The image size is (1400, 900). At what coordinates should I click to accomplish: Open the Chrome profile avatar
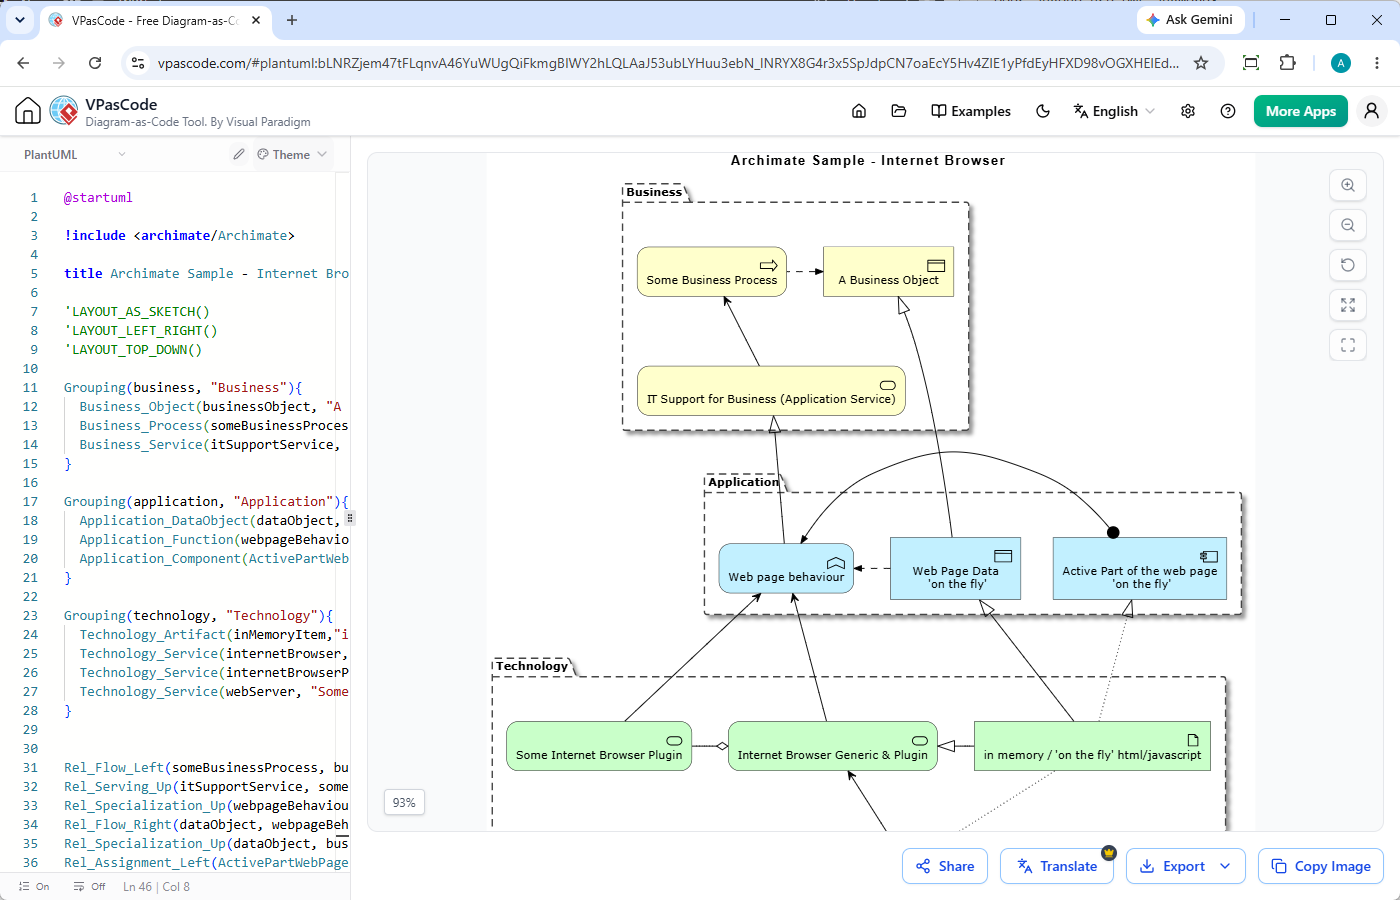tap(1341, 63)
